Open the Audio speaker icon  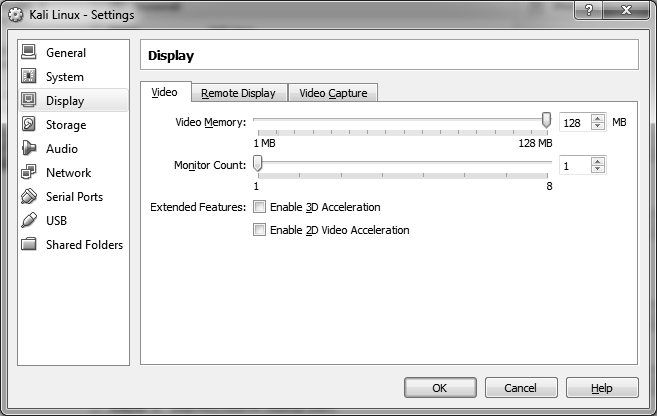coord(28,149)
